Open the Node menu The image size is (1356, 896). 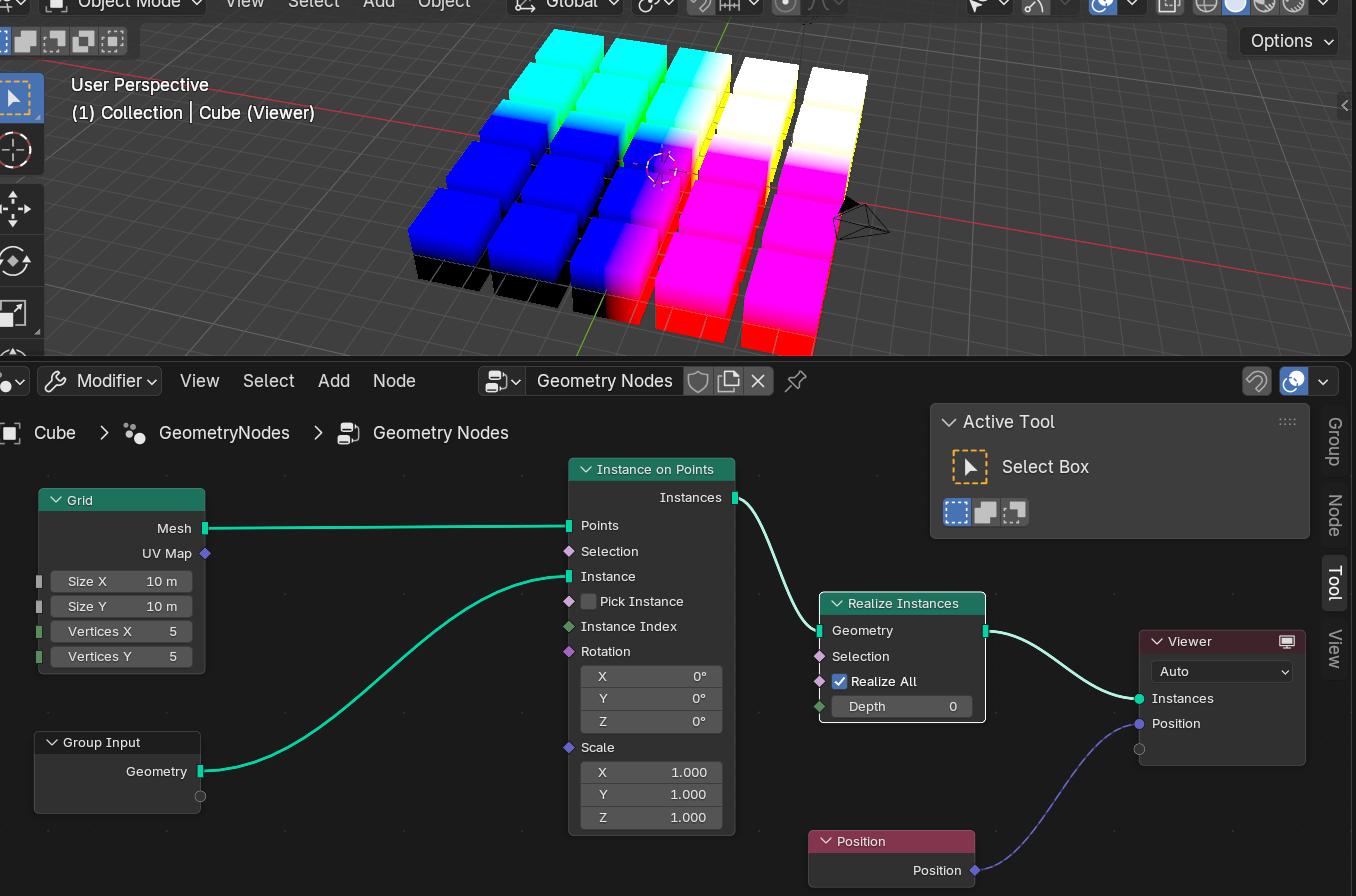coord(394,381)
